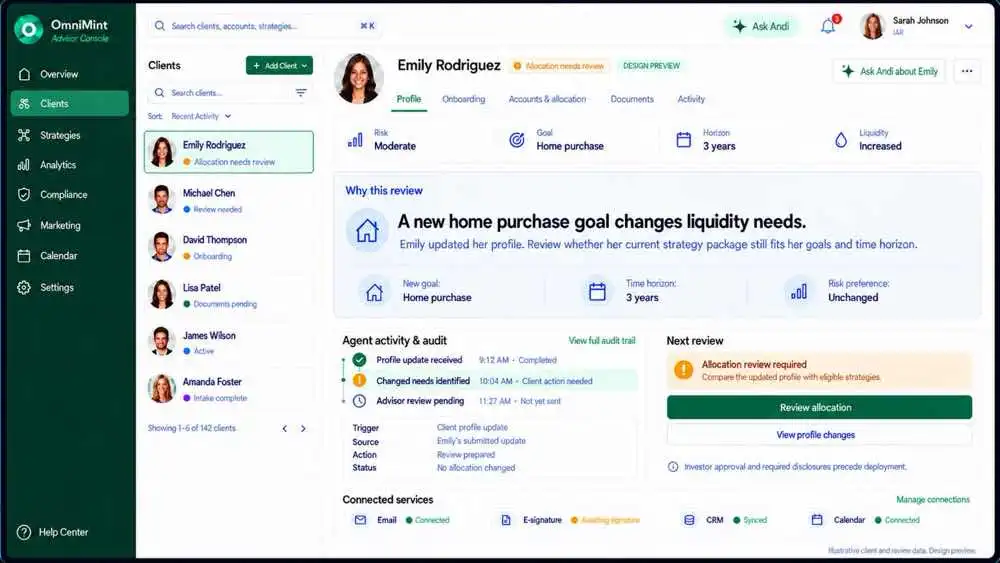Select Lisa Patel in client list

229,295
